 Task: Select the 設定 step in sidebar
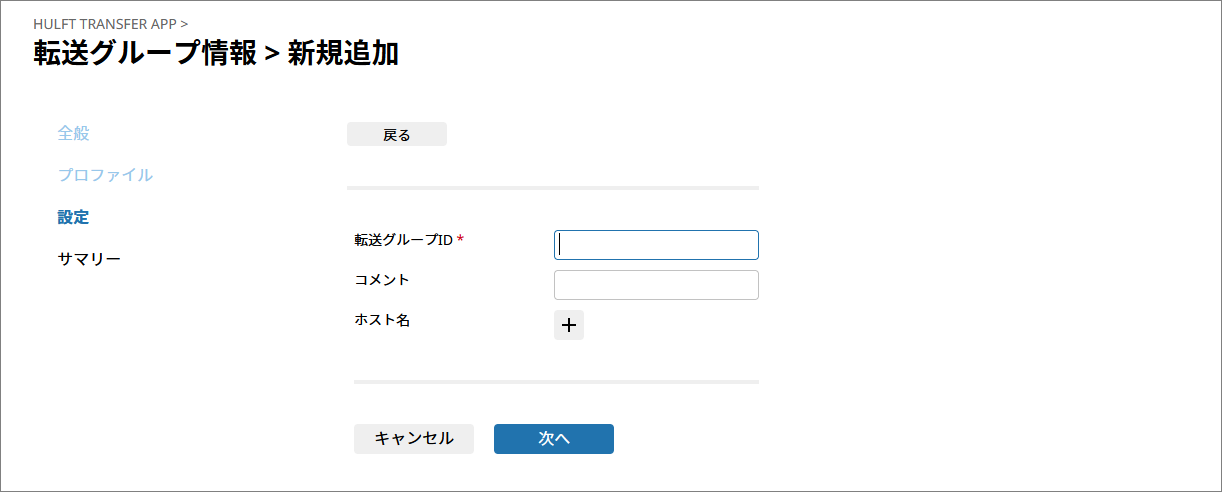tap(73, 217)
